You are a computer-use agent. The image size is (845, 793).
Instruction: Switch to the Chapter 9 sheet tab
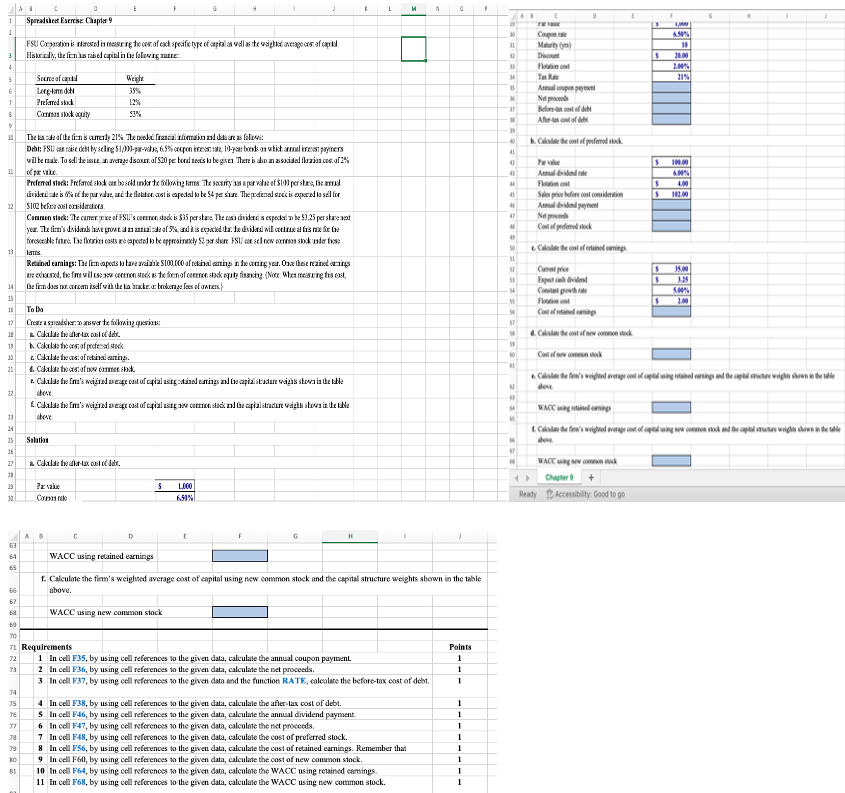tap(558, 478)
